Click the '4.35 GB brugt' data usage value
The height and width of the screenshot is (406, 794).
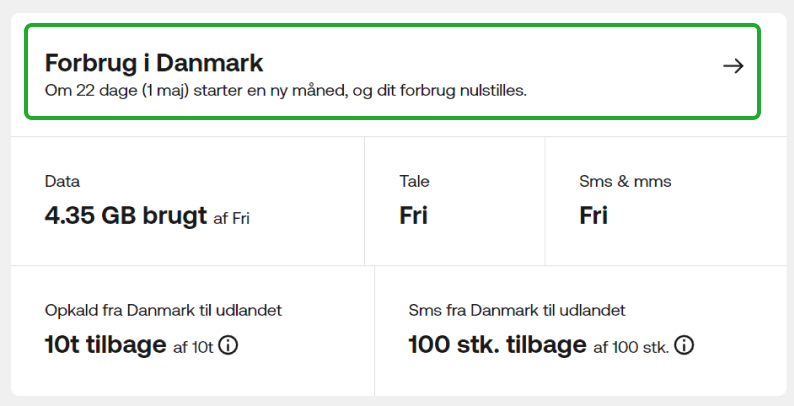[x=126, y=215]
